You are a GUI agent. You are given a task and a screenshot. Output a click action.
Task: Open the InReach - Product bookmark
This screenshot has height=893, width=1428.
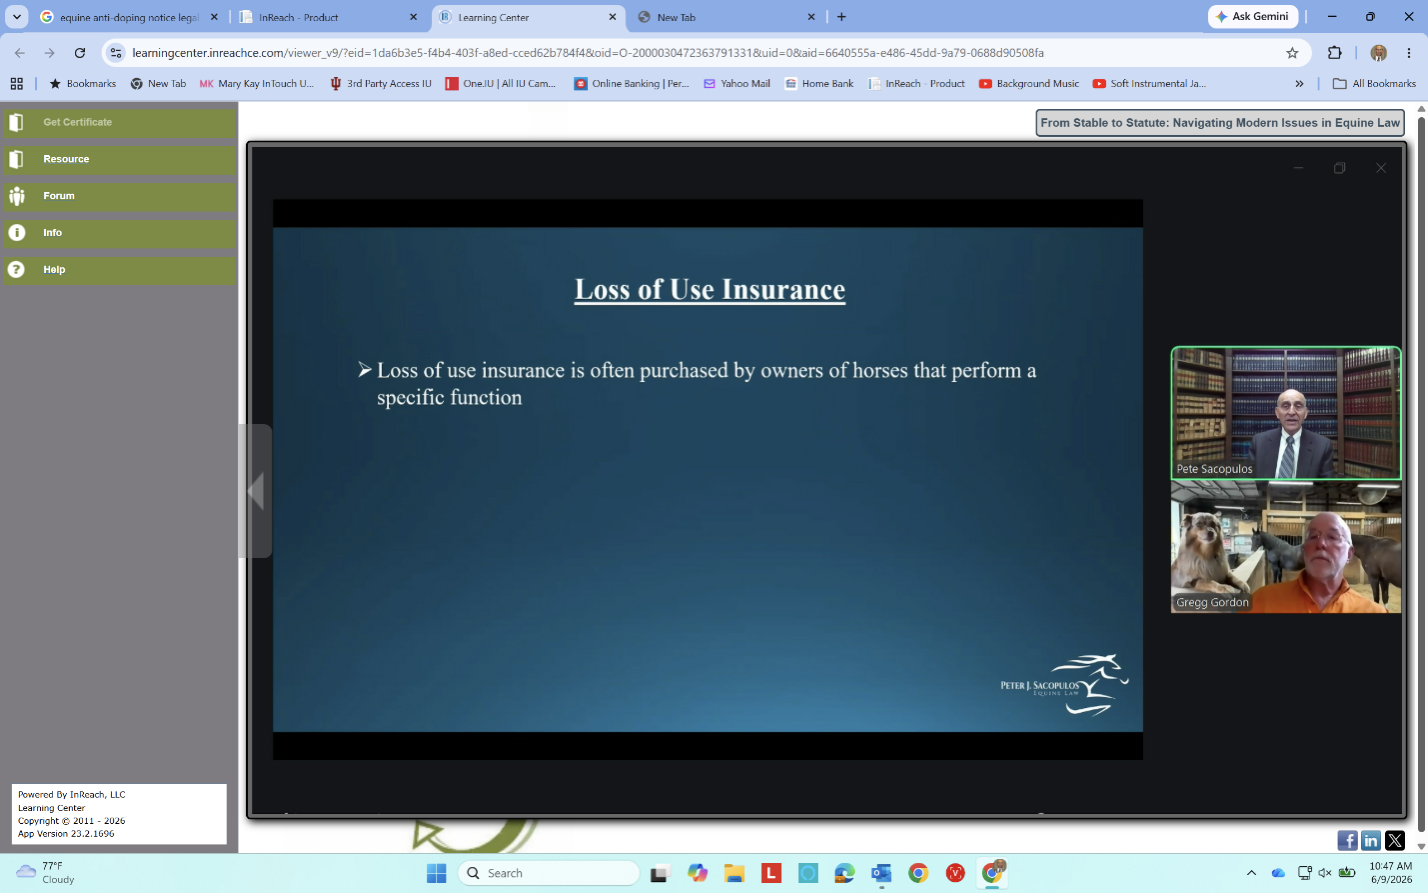(917, 84)
